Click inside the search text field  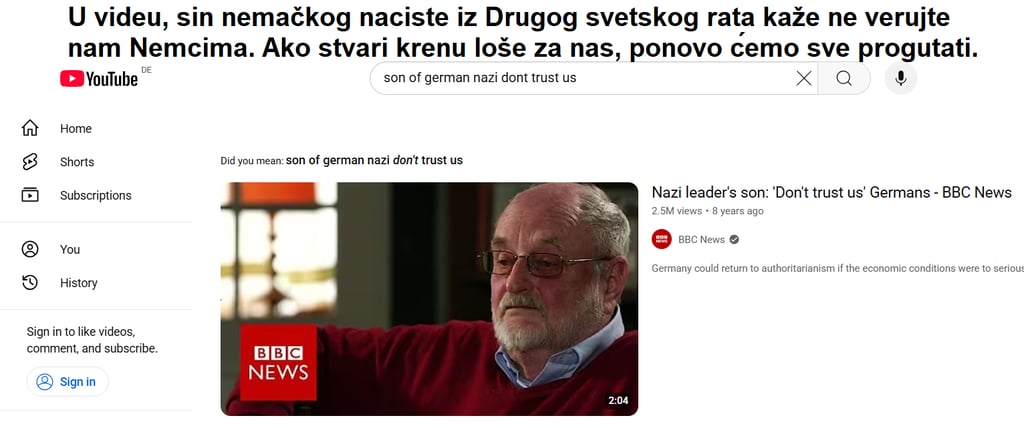tap(581, 78)
